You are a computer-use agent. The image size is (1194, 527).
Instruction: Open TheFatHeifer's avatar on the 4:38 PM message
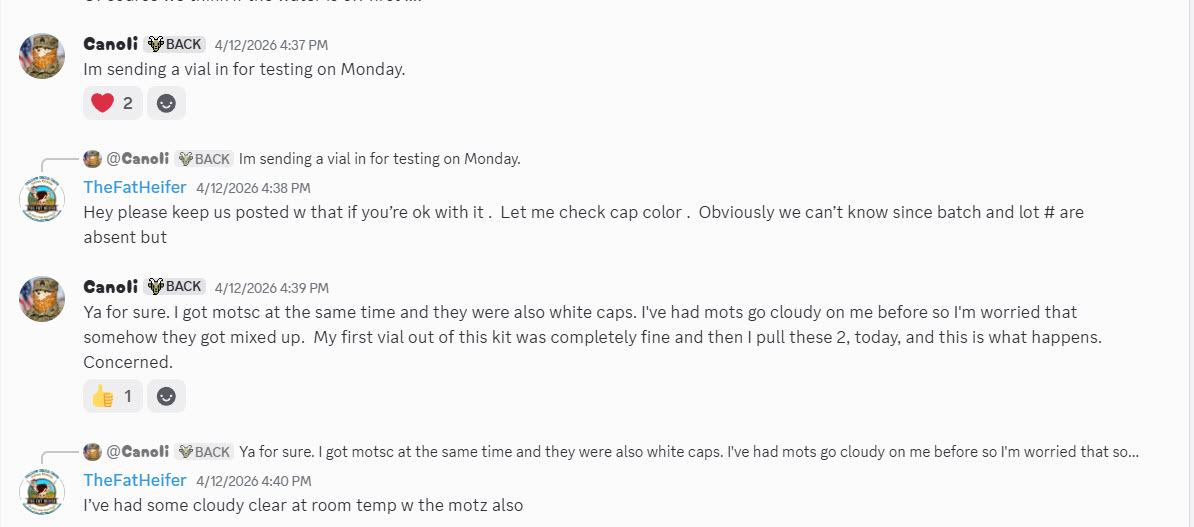click(x=42, y=201)
